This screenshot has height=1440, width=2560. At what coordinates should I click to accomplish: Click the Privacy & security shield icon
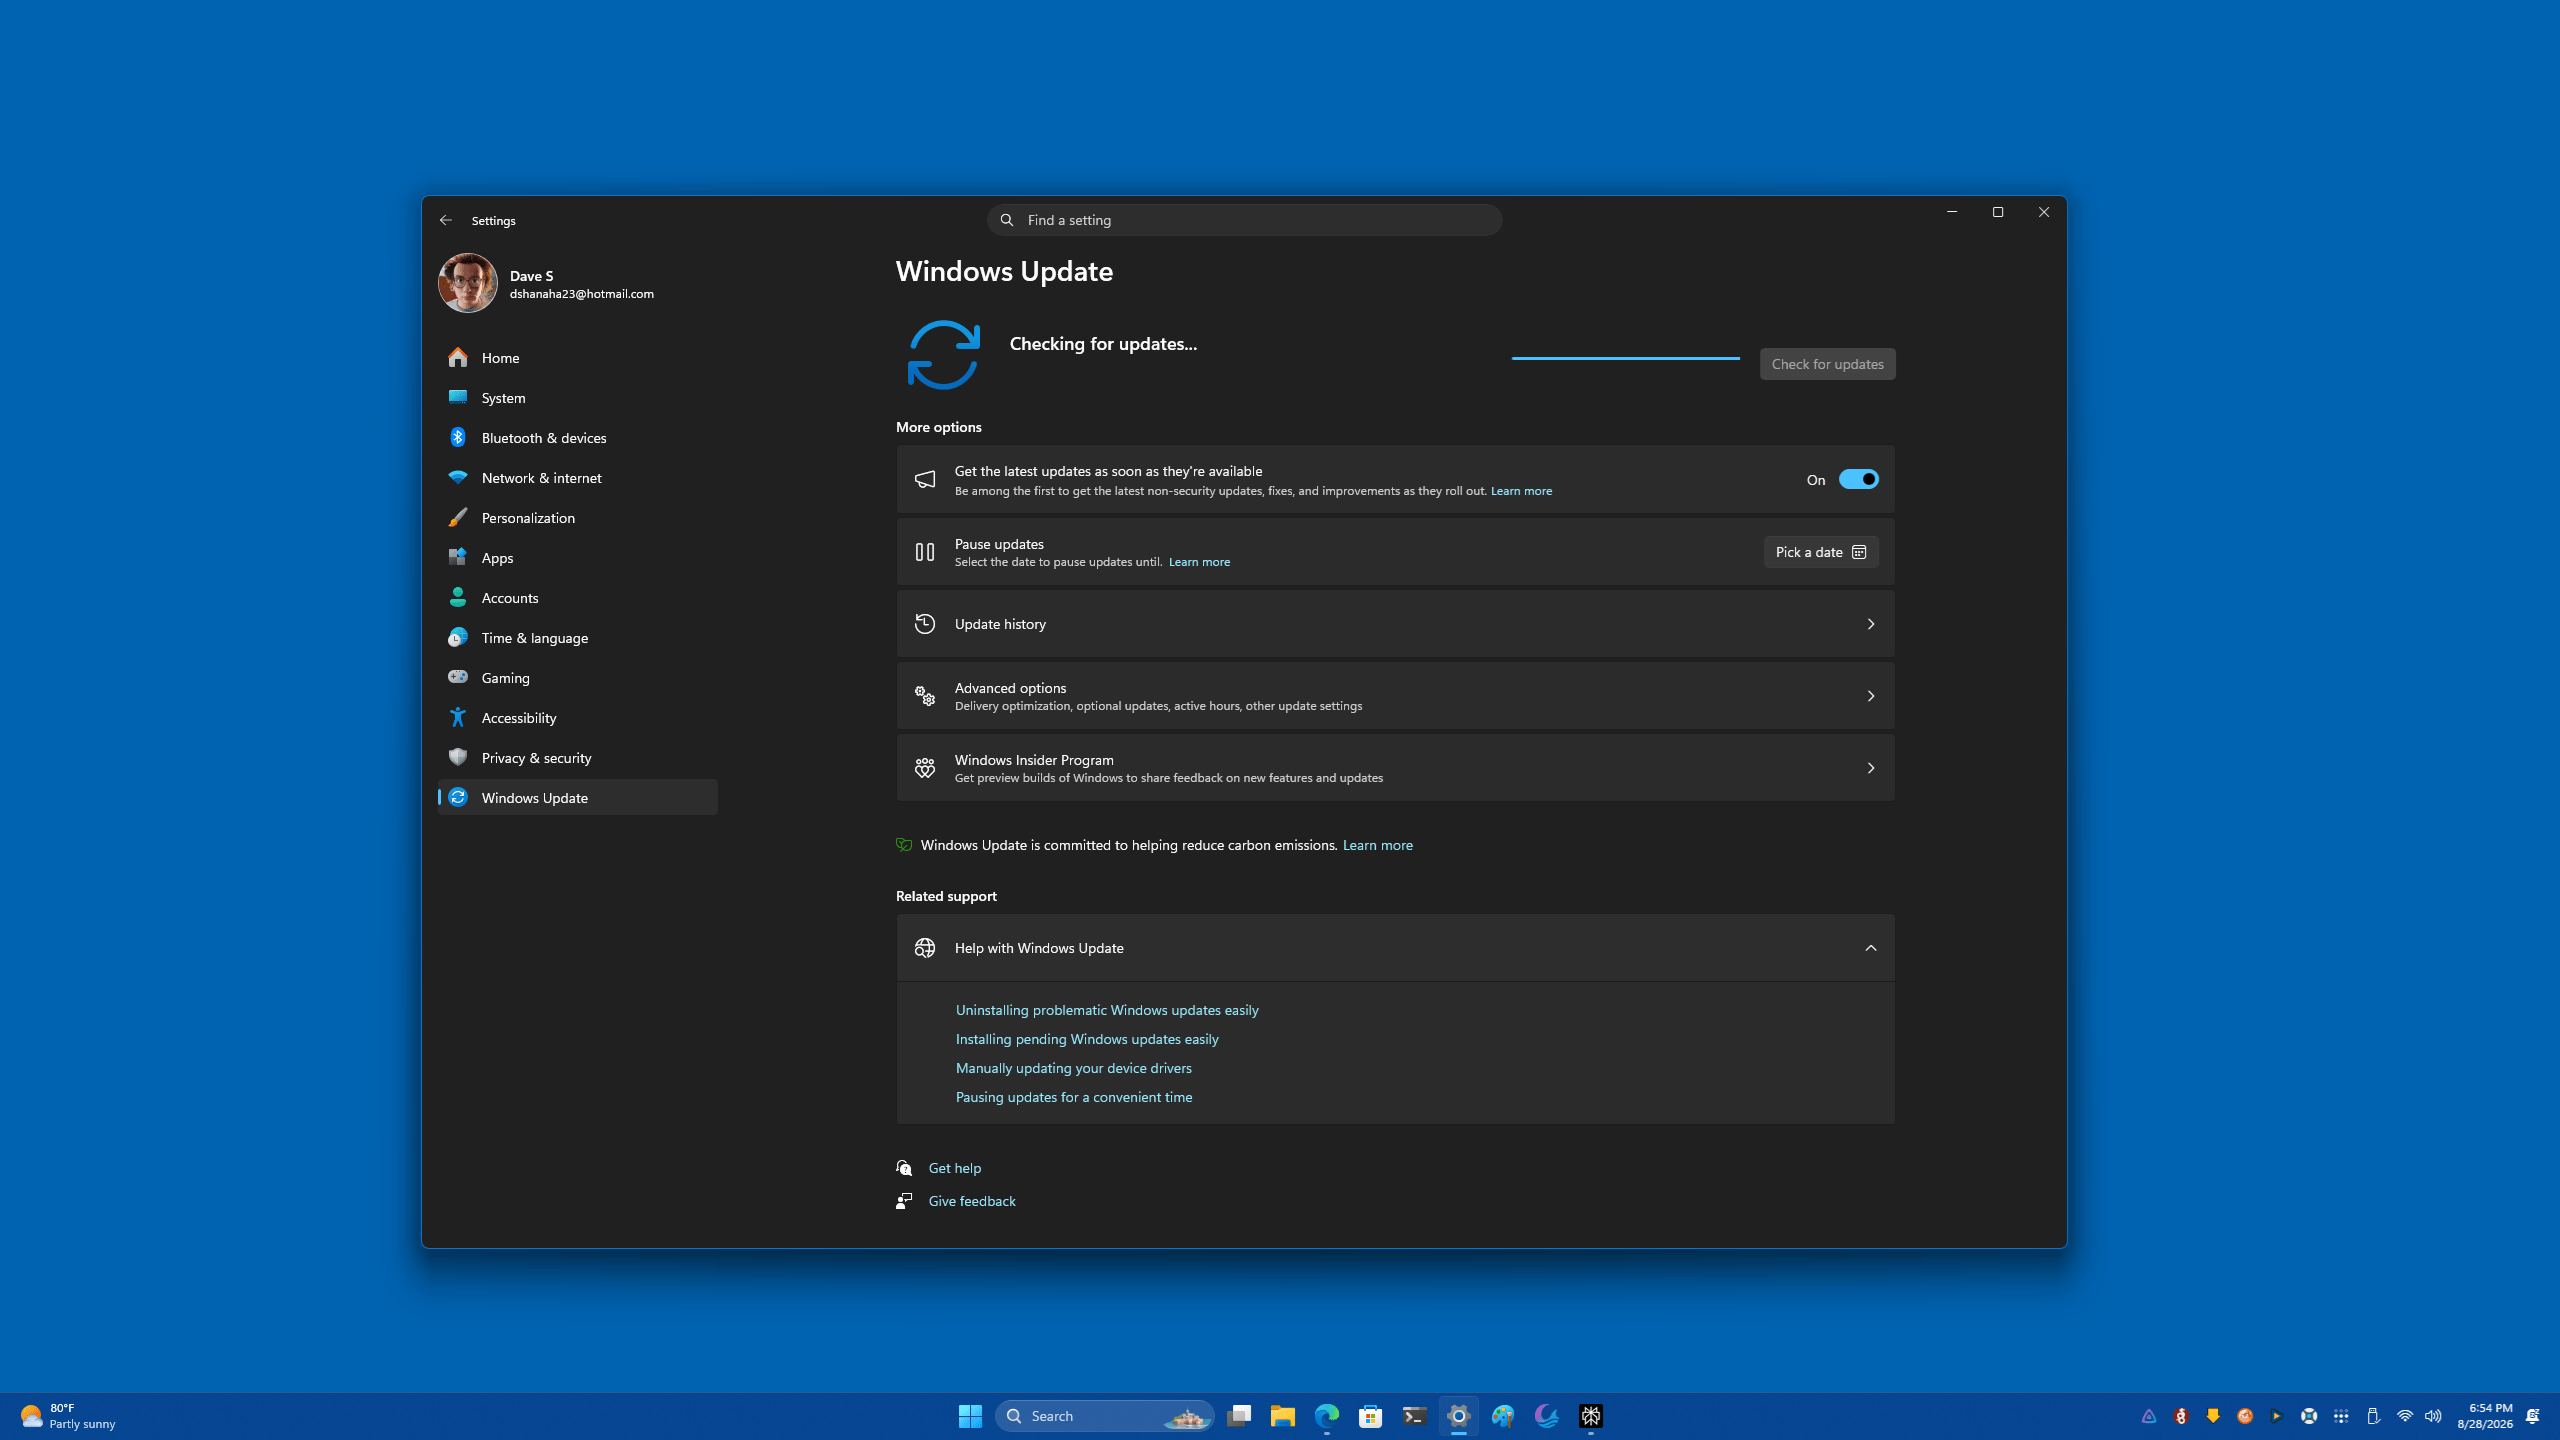pos(458,757)
